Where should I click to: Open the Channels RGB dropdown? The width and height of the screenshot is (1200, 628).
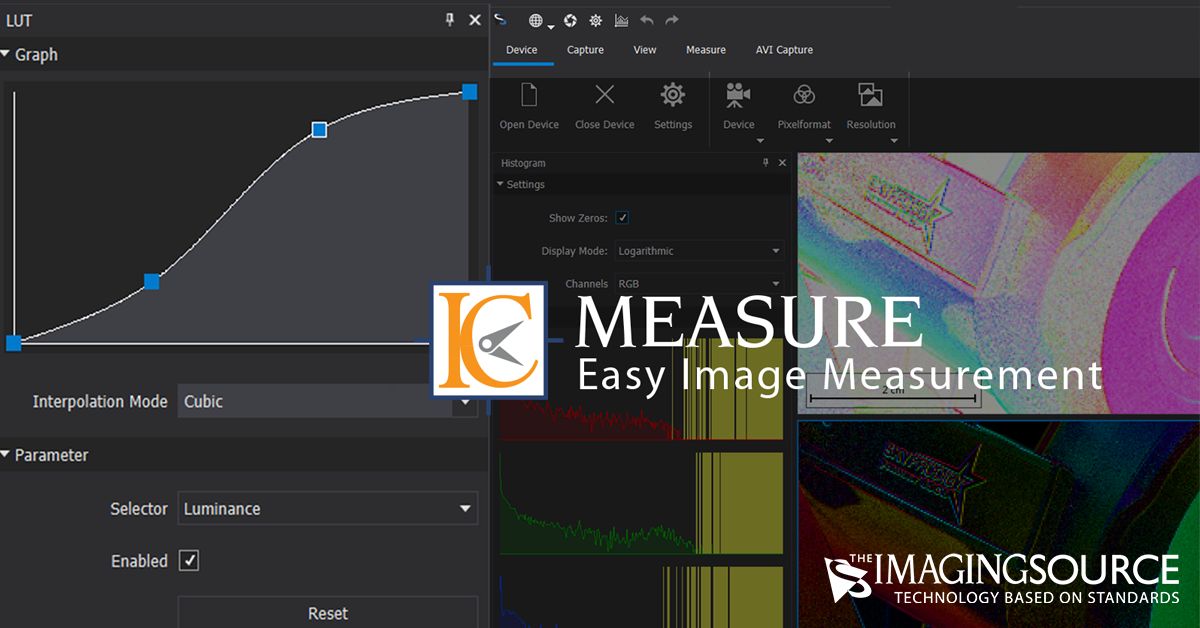pos(699,284)
